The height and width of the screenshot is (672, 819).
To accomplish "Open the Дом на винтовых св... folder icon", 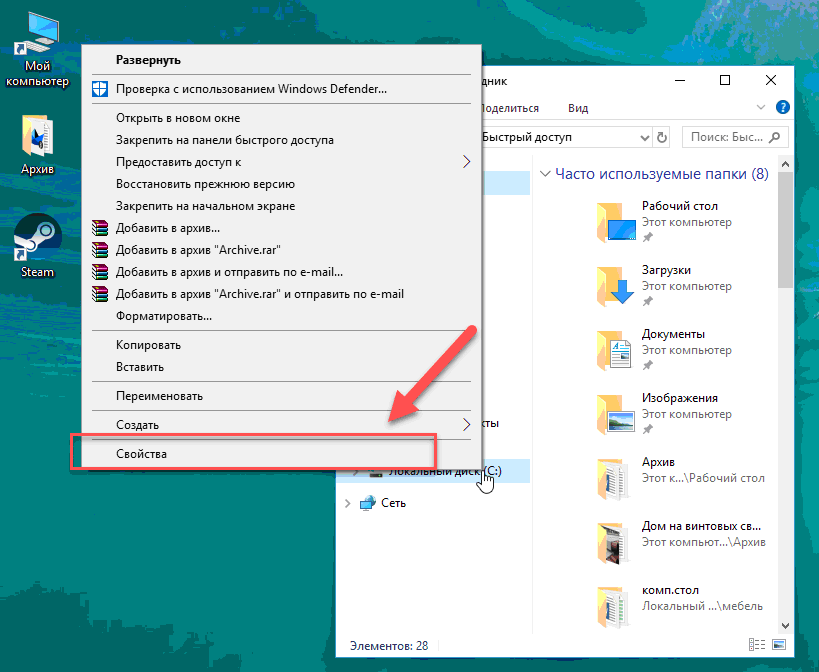I will (x=613, y=543).
